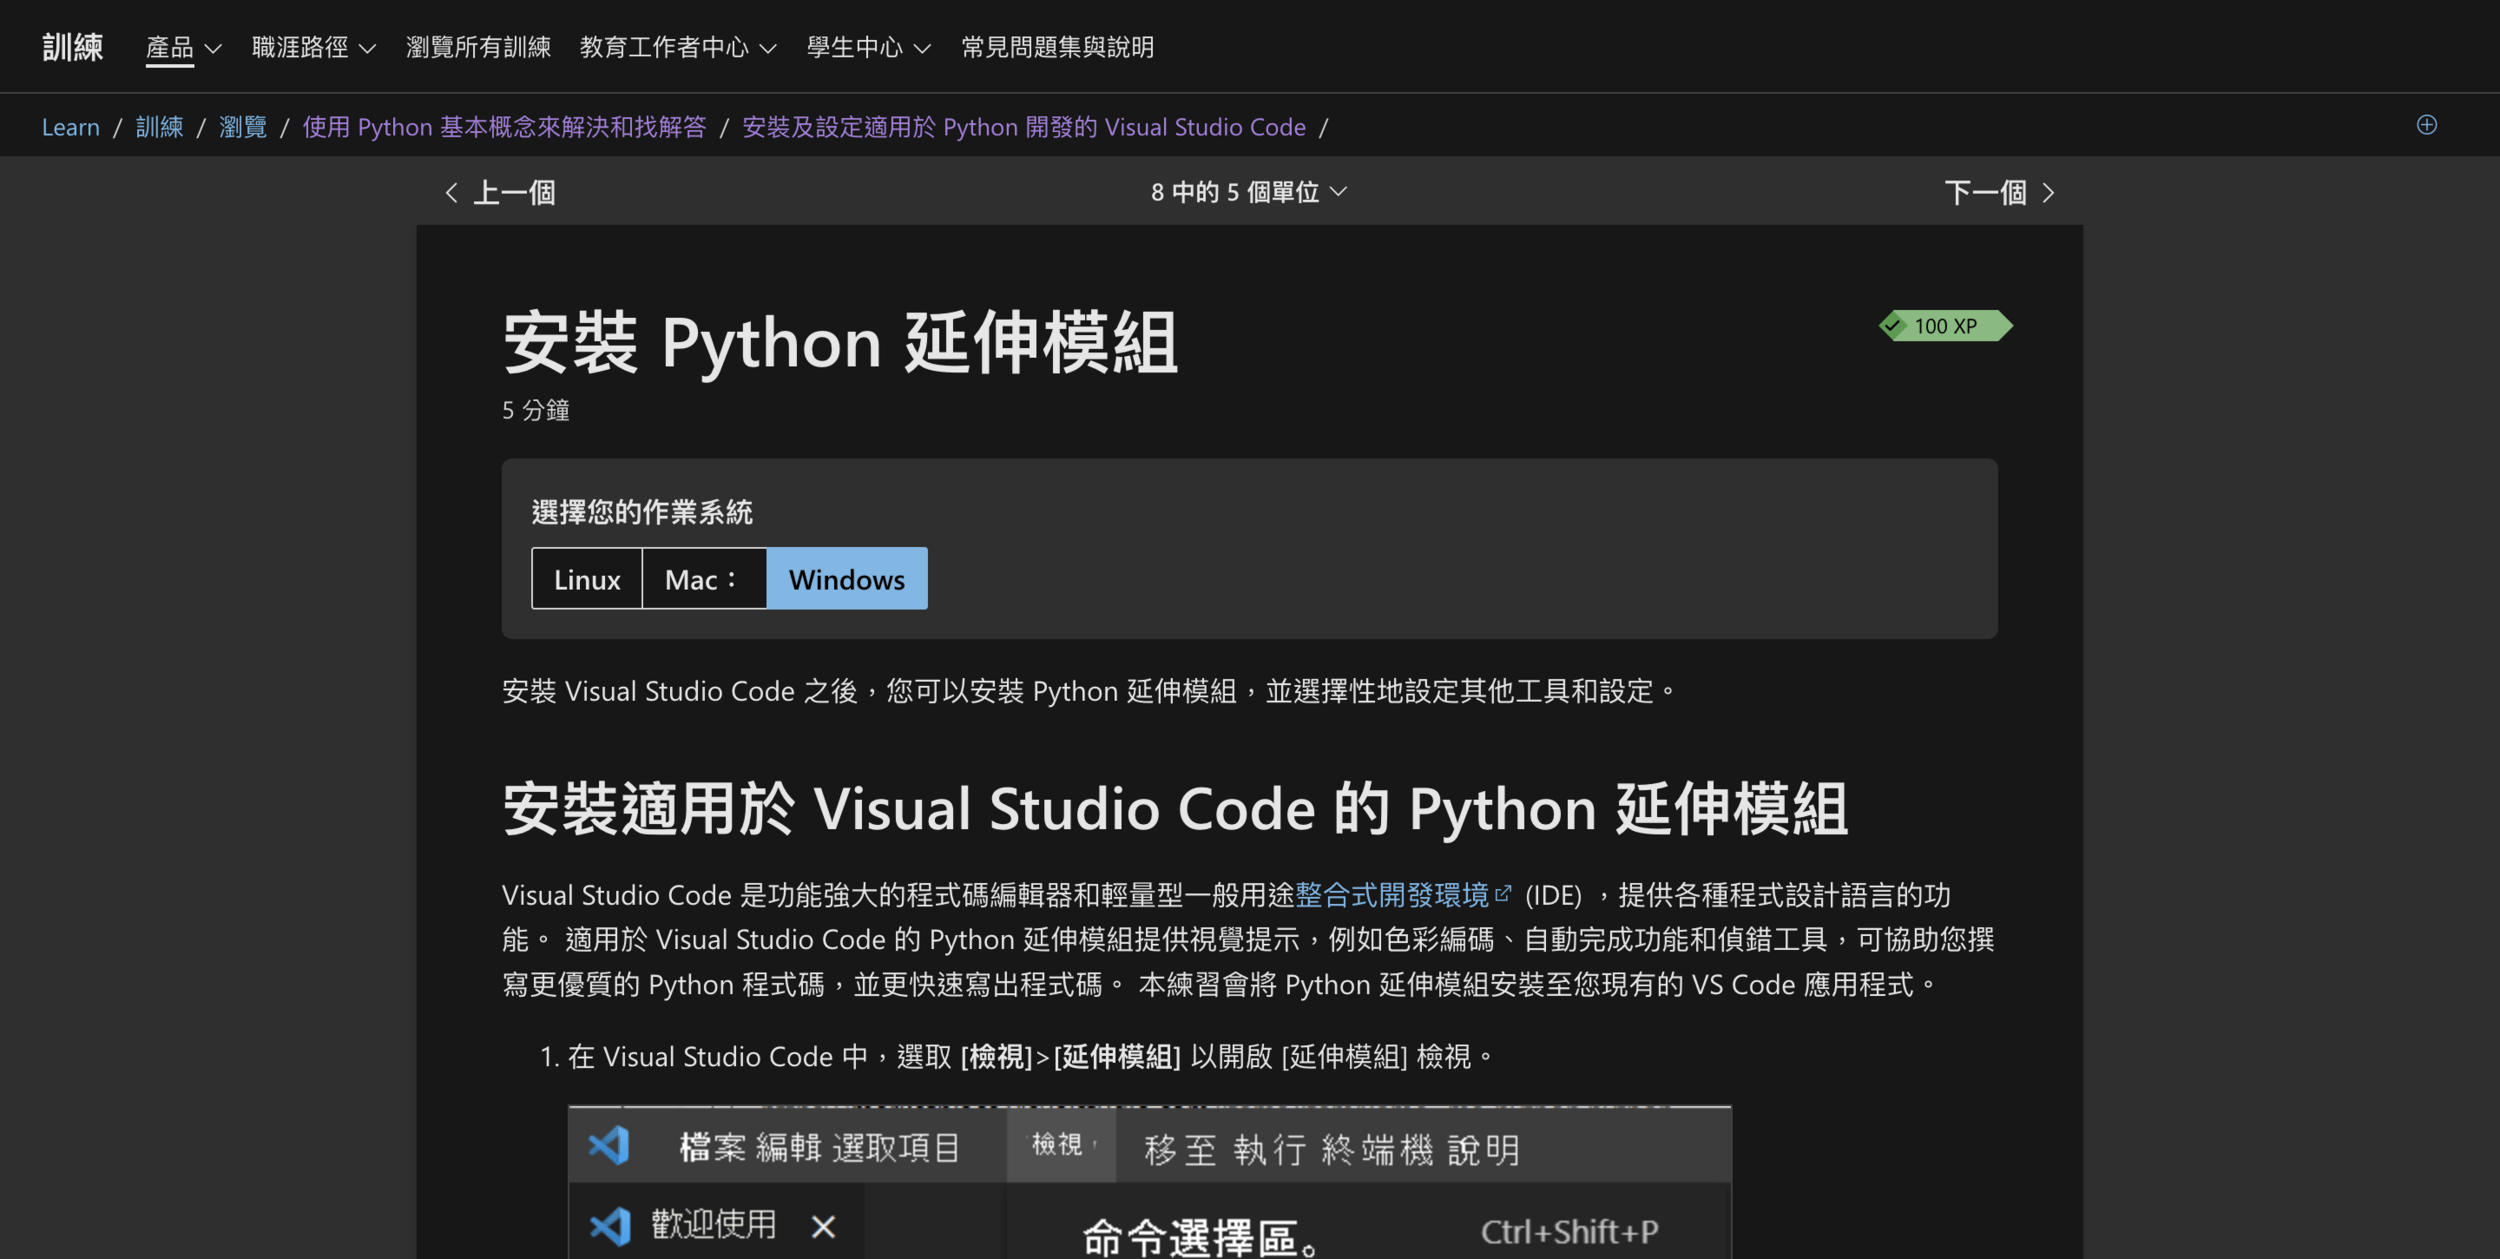This screenshot has width=2500, height=1259.
Task: Click the left chevron beside 上一個
Action: 451,193
